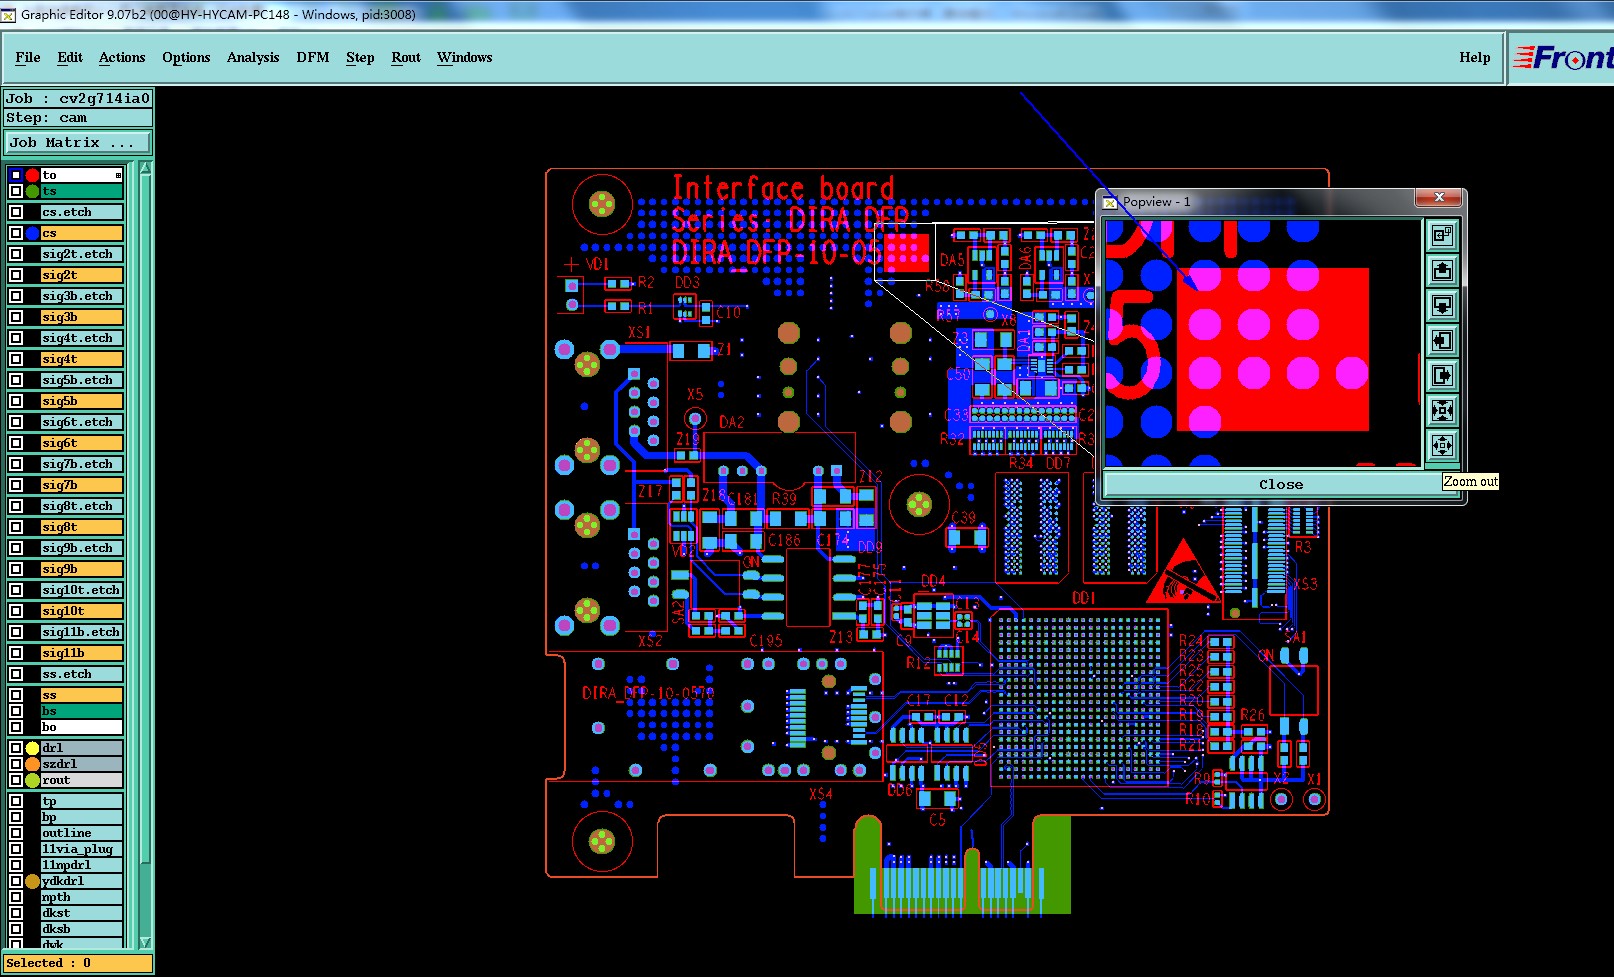Click the pan up icon in Popview
Screen dimensions: 1614x977
coord(1442,270)
